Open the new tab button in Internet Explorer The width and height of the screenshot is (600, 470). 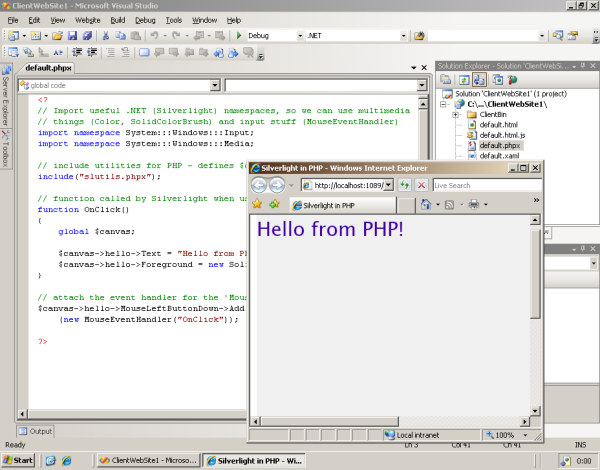406,205
